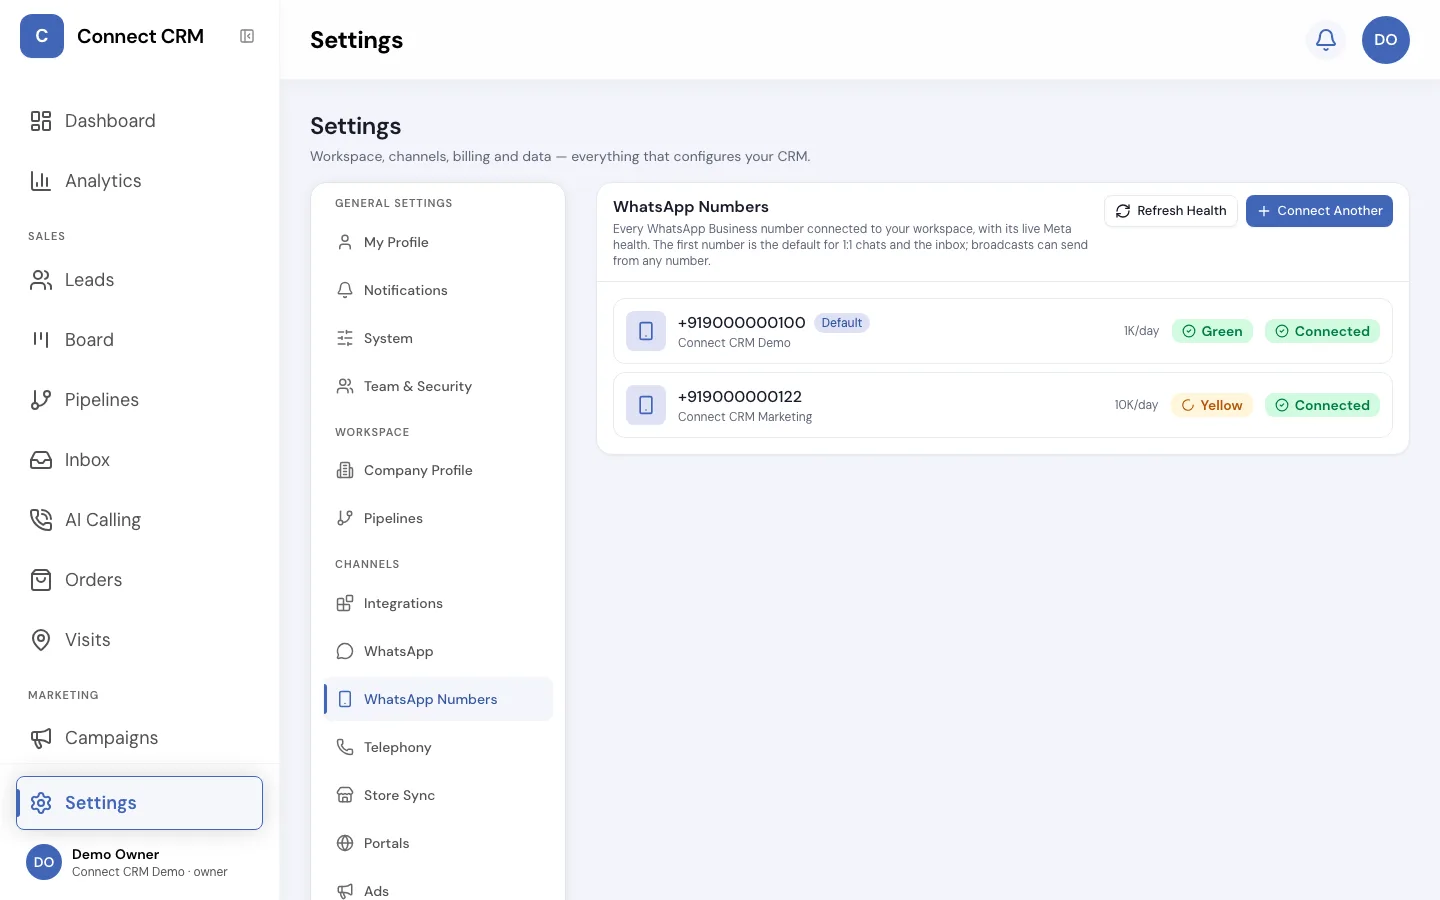This screenshot has height=900, width=1440.
Task: Open Board page in sidebar
Action: click(x=140, y=340)
